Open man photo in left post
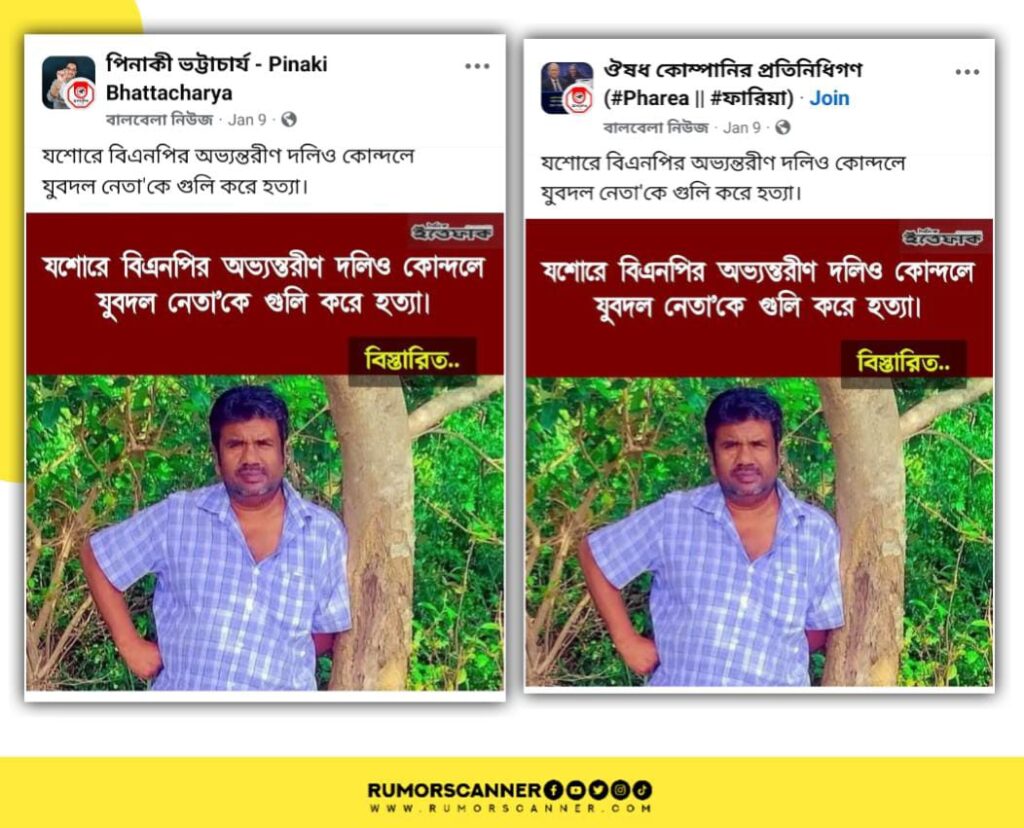 pos(264,532)
